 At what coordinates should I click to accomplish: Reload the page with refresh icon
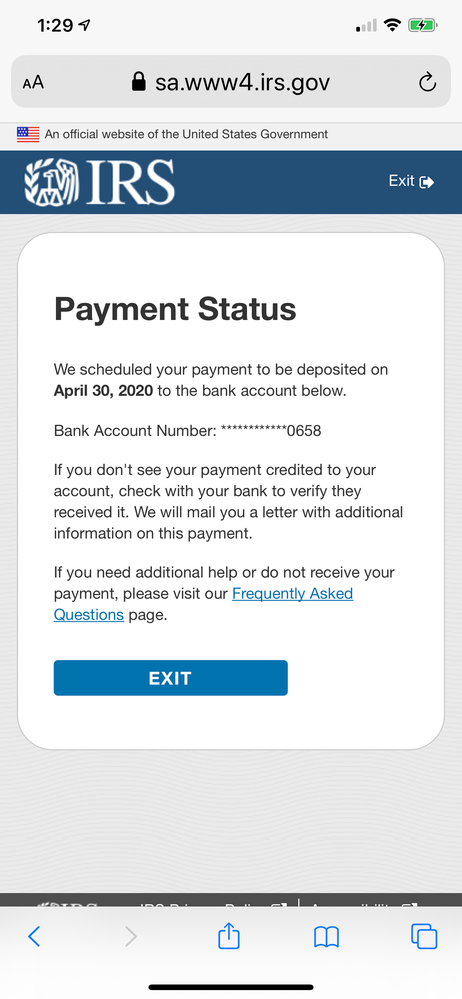pos(427,82)
